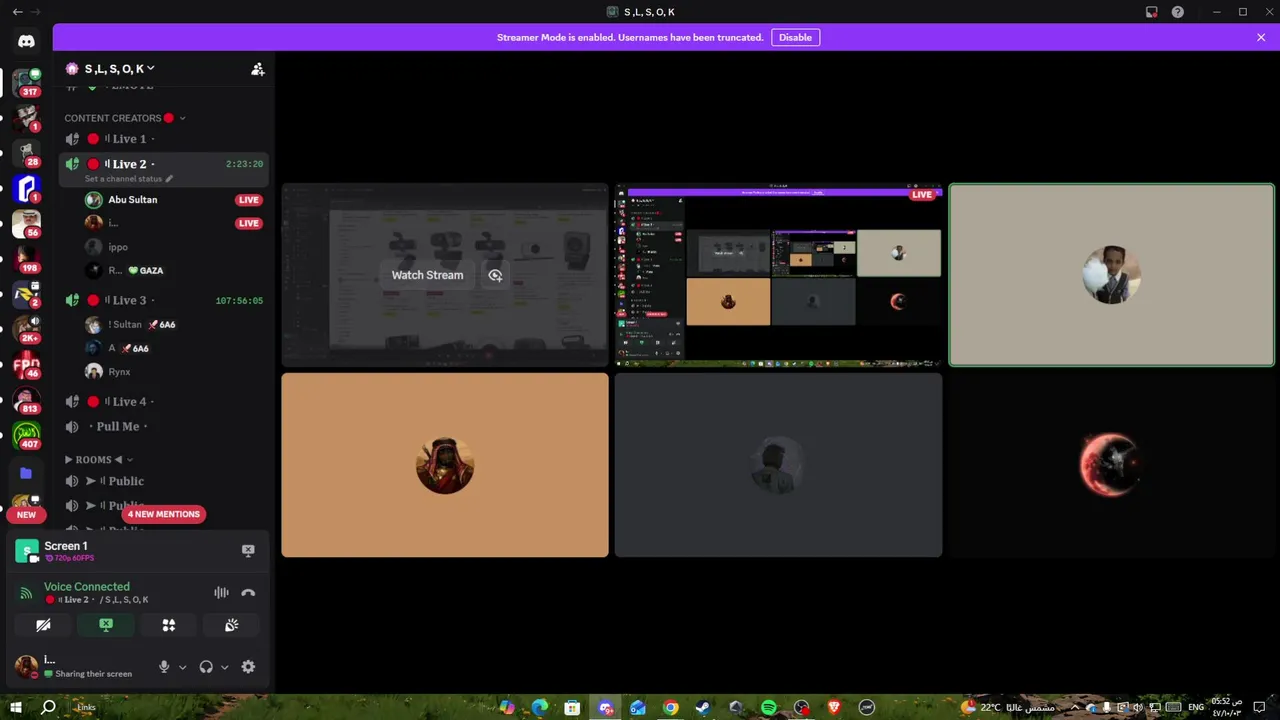Image resolution: width=1280 pixels, height=720 pixels.
Task: Open the taskbar weather widget showing 22°C
Action: pos(1008,707)
